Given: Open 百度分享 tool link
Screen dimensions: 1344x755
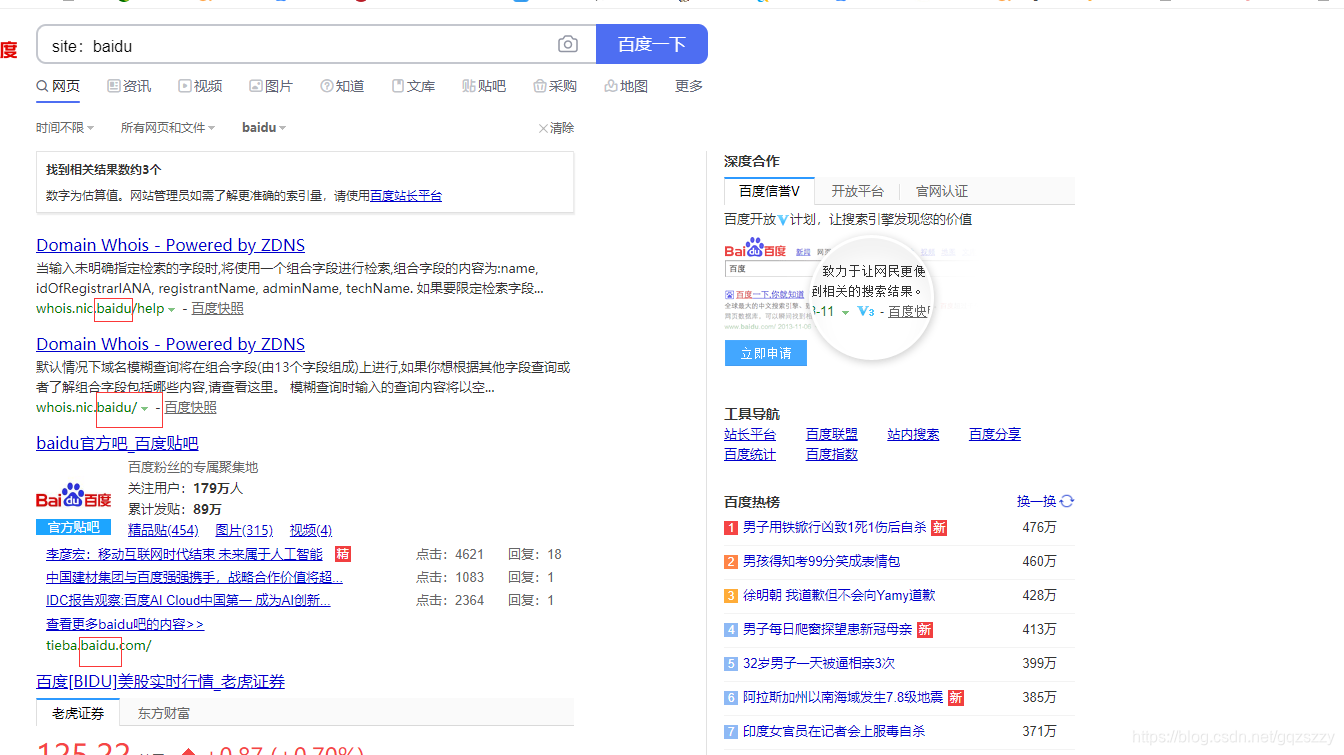Looking at the screenshot, I should (995, 434).
